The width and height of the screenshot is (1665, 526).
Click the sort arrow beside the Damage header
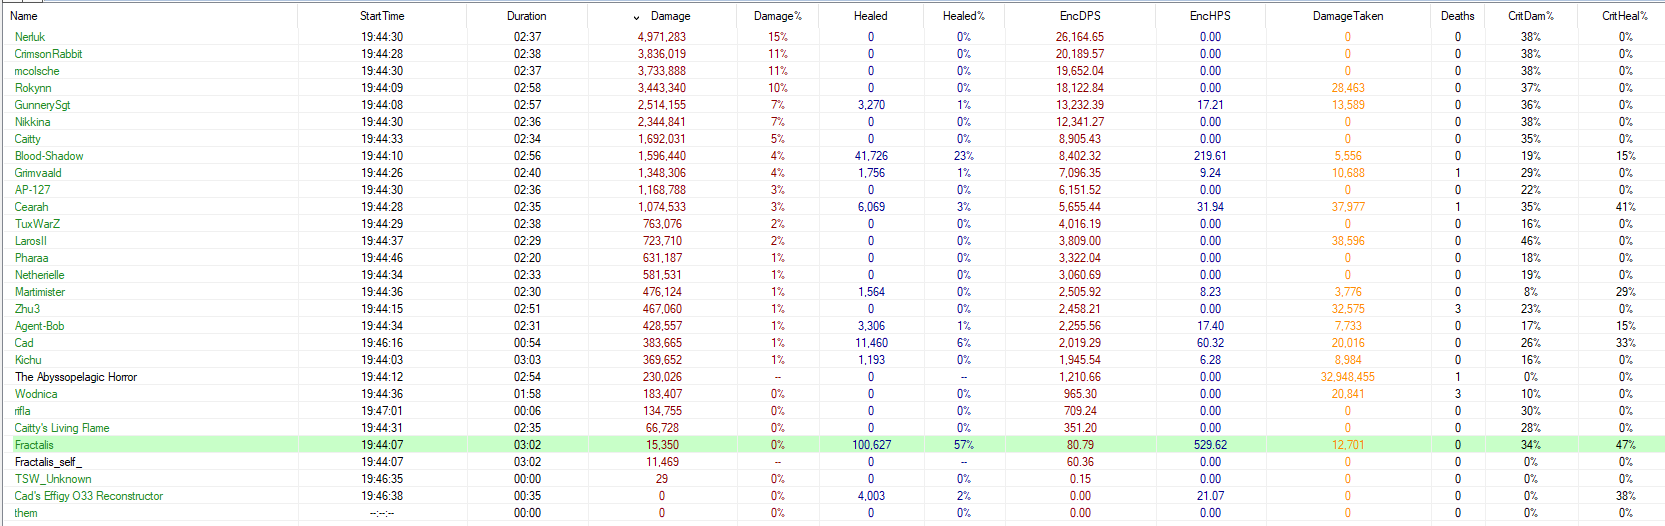637,17
